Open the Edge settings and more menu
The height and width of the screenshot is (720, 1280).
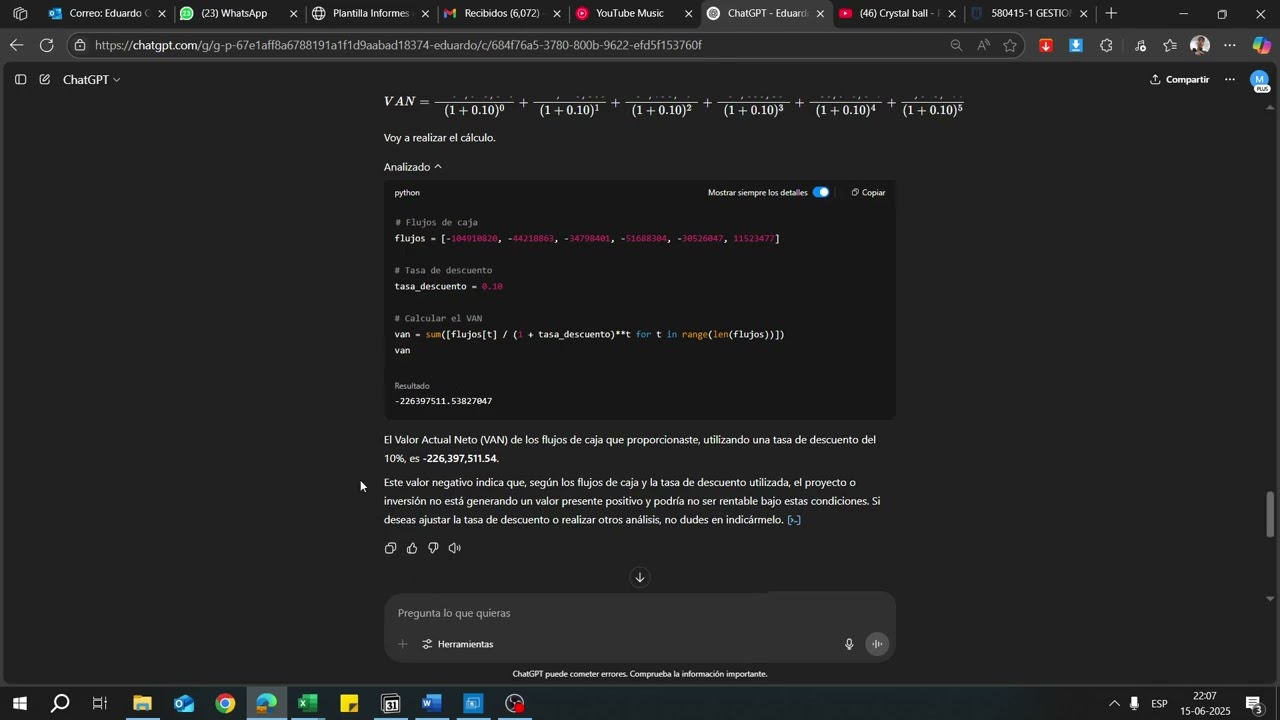coord(1230,45)
